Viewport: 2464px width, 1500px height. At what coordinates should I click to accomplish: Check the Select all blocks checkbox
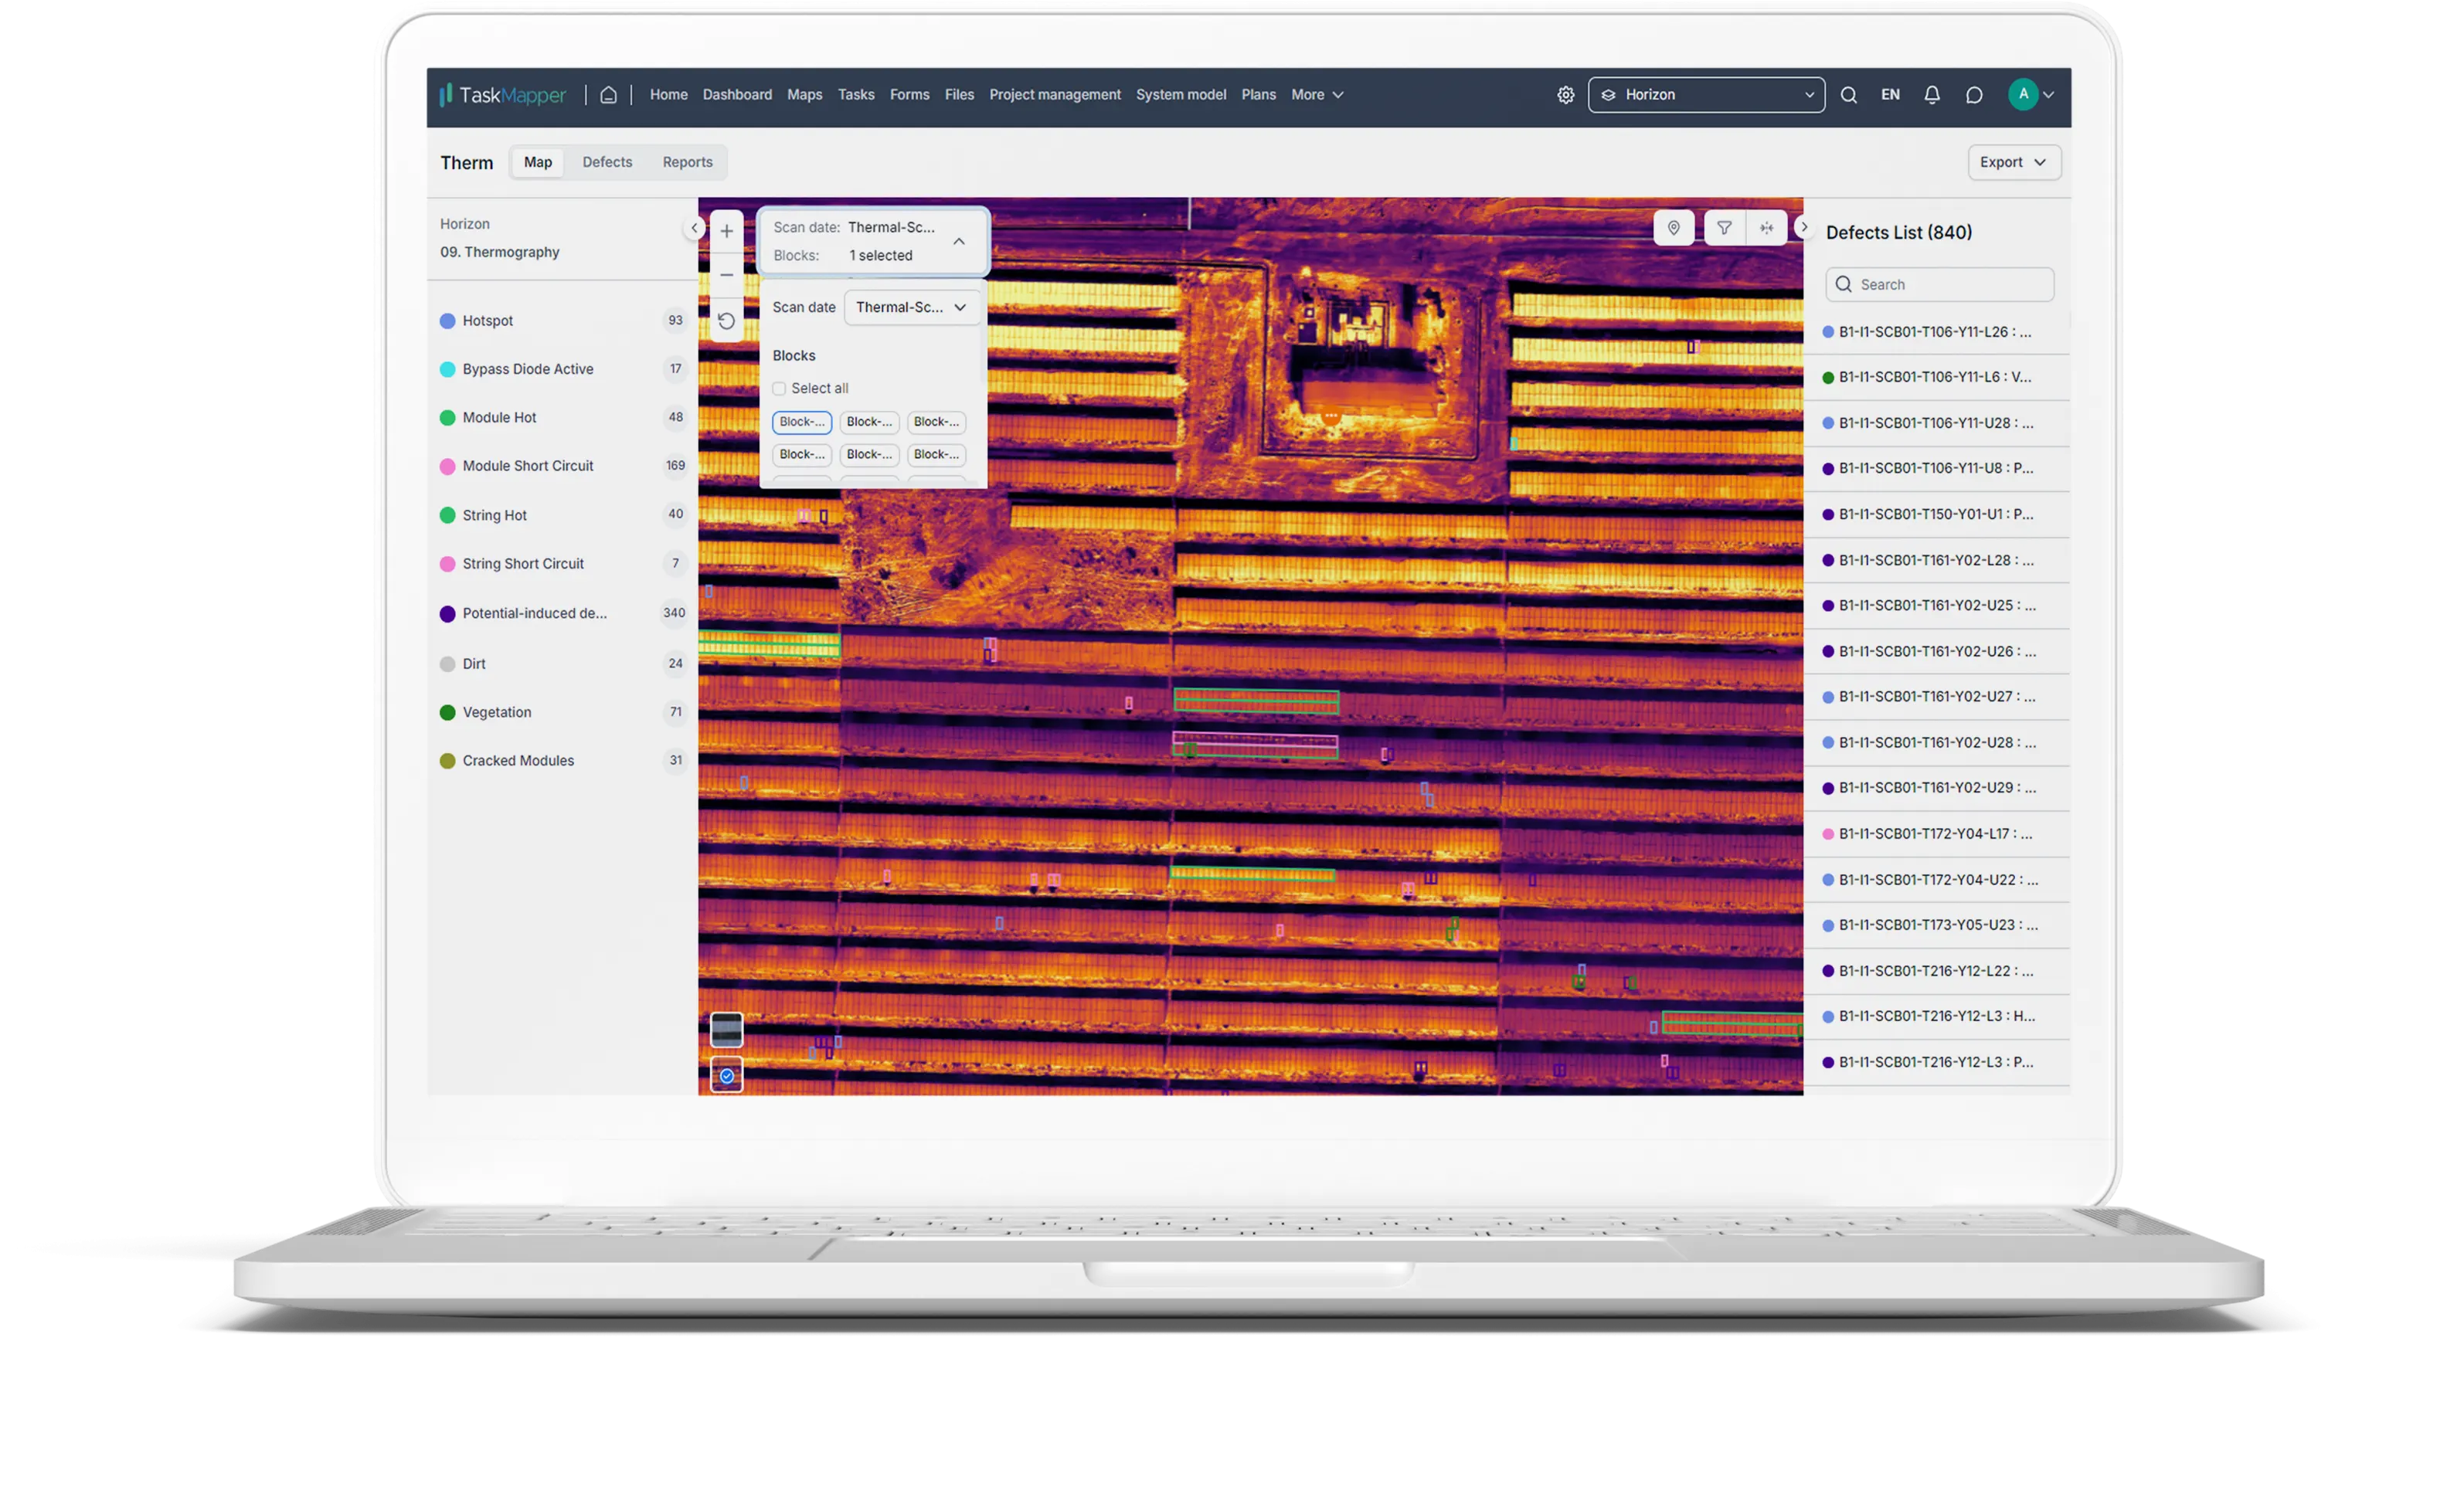779,388
